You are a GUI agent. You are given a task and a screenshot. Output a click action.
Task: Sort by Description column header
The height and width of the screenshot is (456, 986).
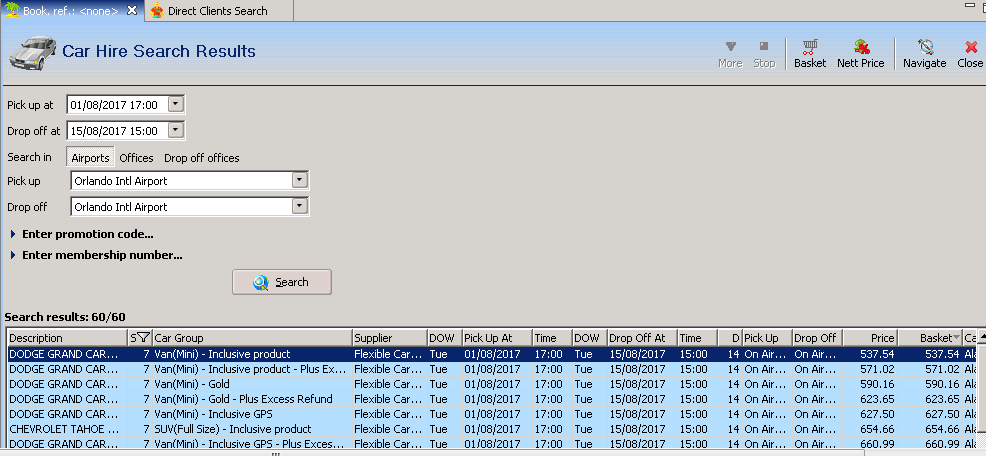[67, 338]
